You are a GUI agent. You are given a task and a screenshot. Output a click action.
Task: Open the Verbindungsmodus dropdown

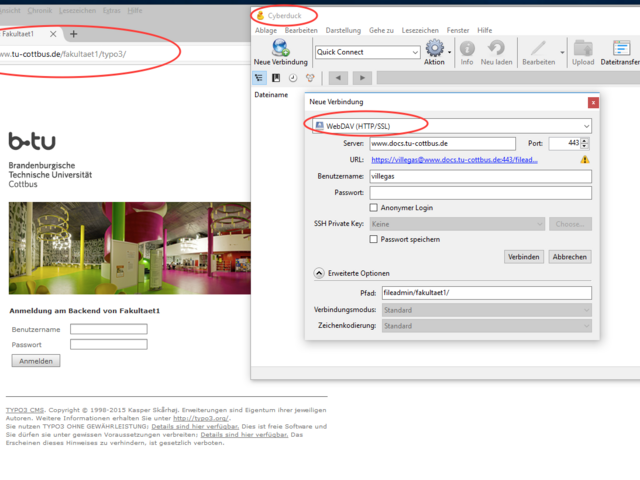(x=487, y=310)
